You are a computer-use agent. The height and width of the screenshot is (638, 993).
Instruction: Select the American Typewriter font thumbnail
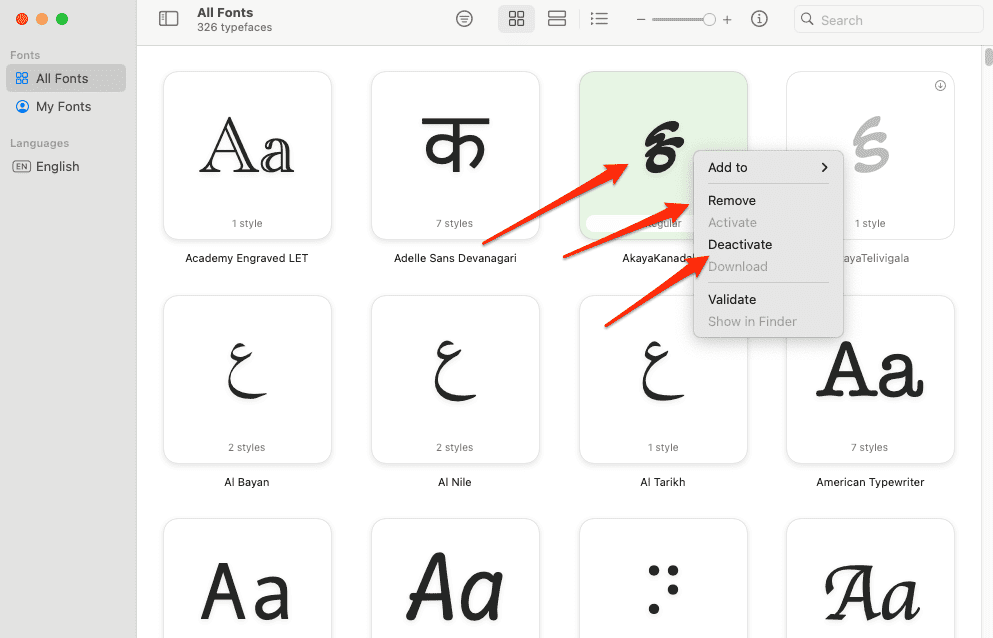(x=870, y=379)
